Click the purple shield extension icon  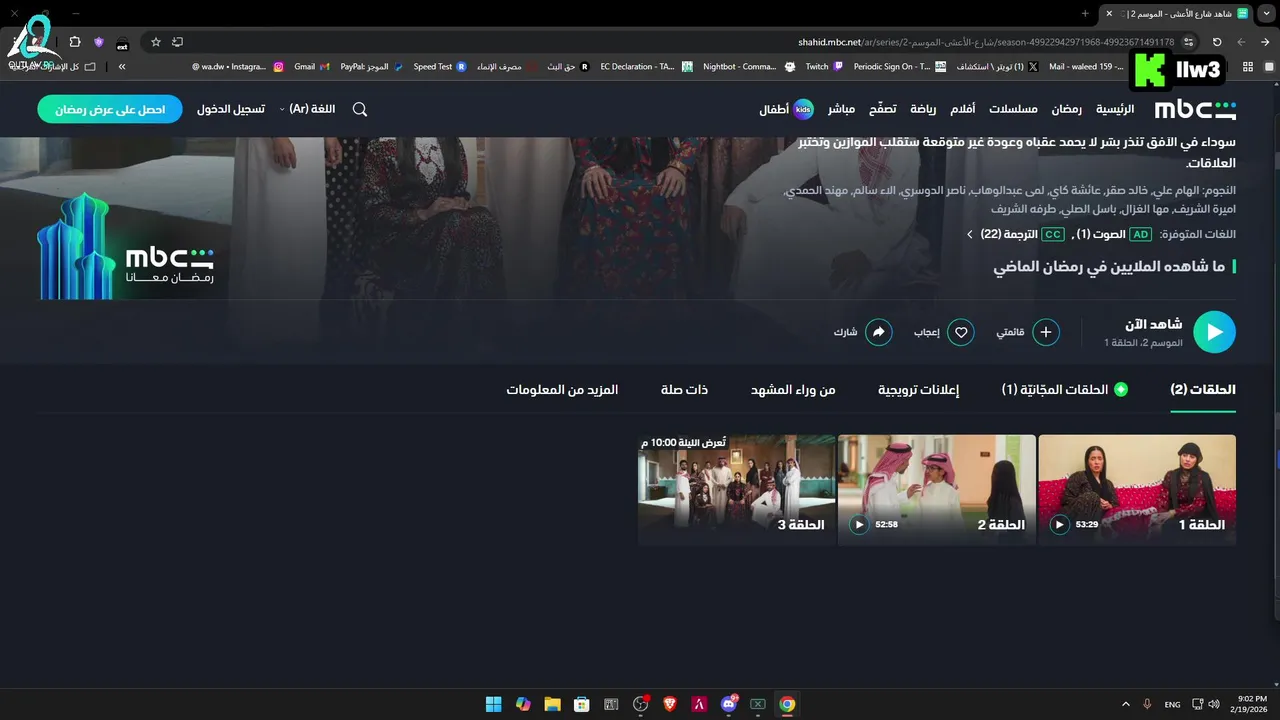pos(99,42)
